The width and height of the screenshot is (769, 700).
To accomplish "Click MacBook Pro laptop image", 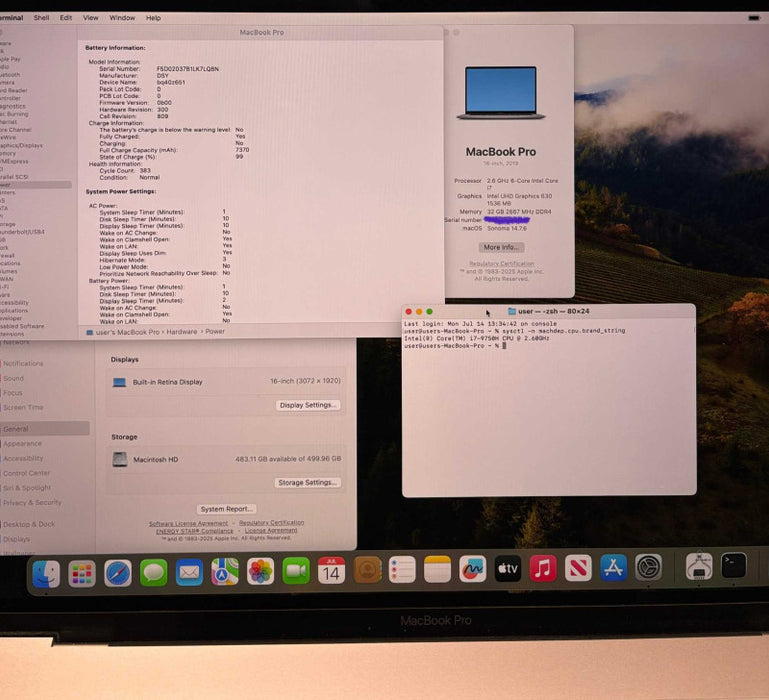I will click(x=501, y=93).
